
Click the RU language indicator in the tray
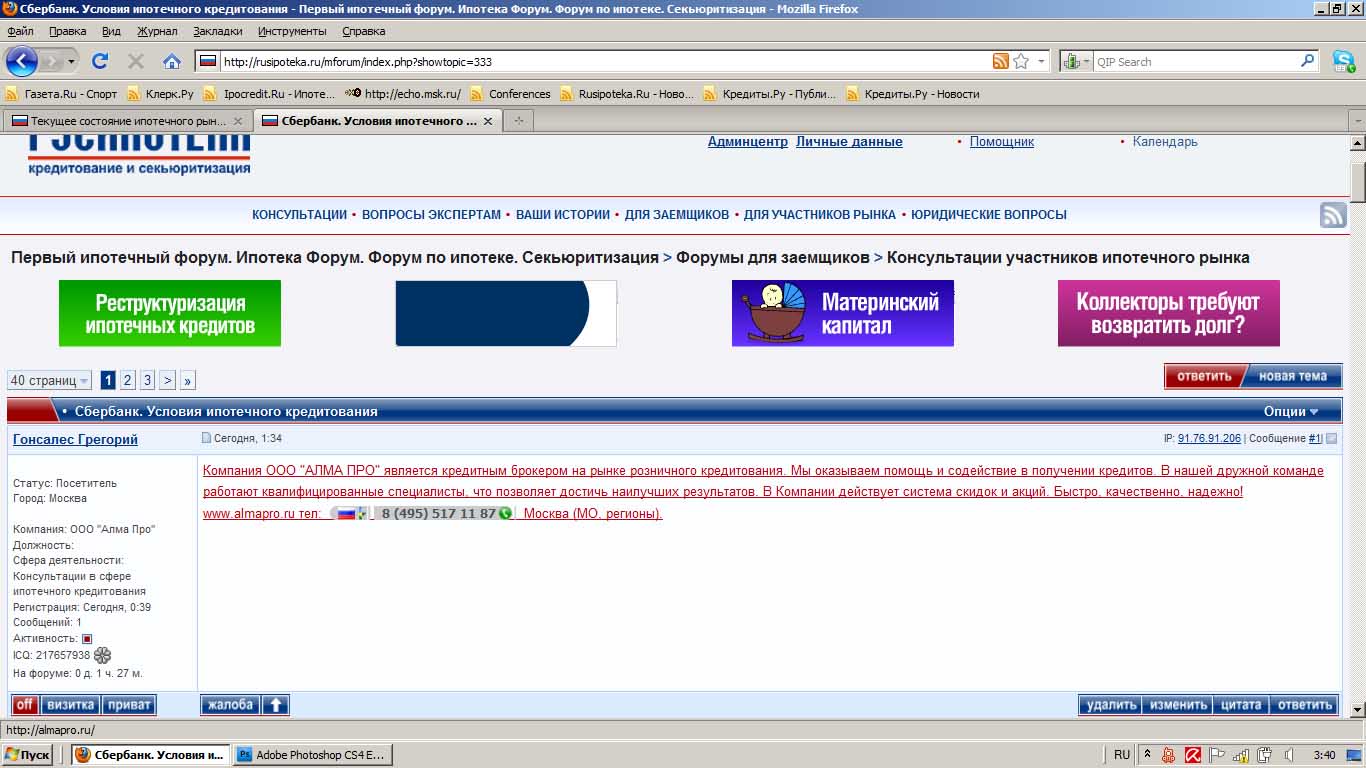[x=1122, y=755]
